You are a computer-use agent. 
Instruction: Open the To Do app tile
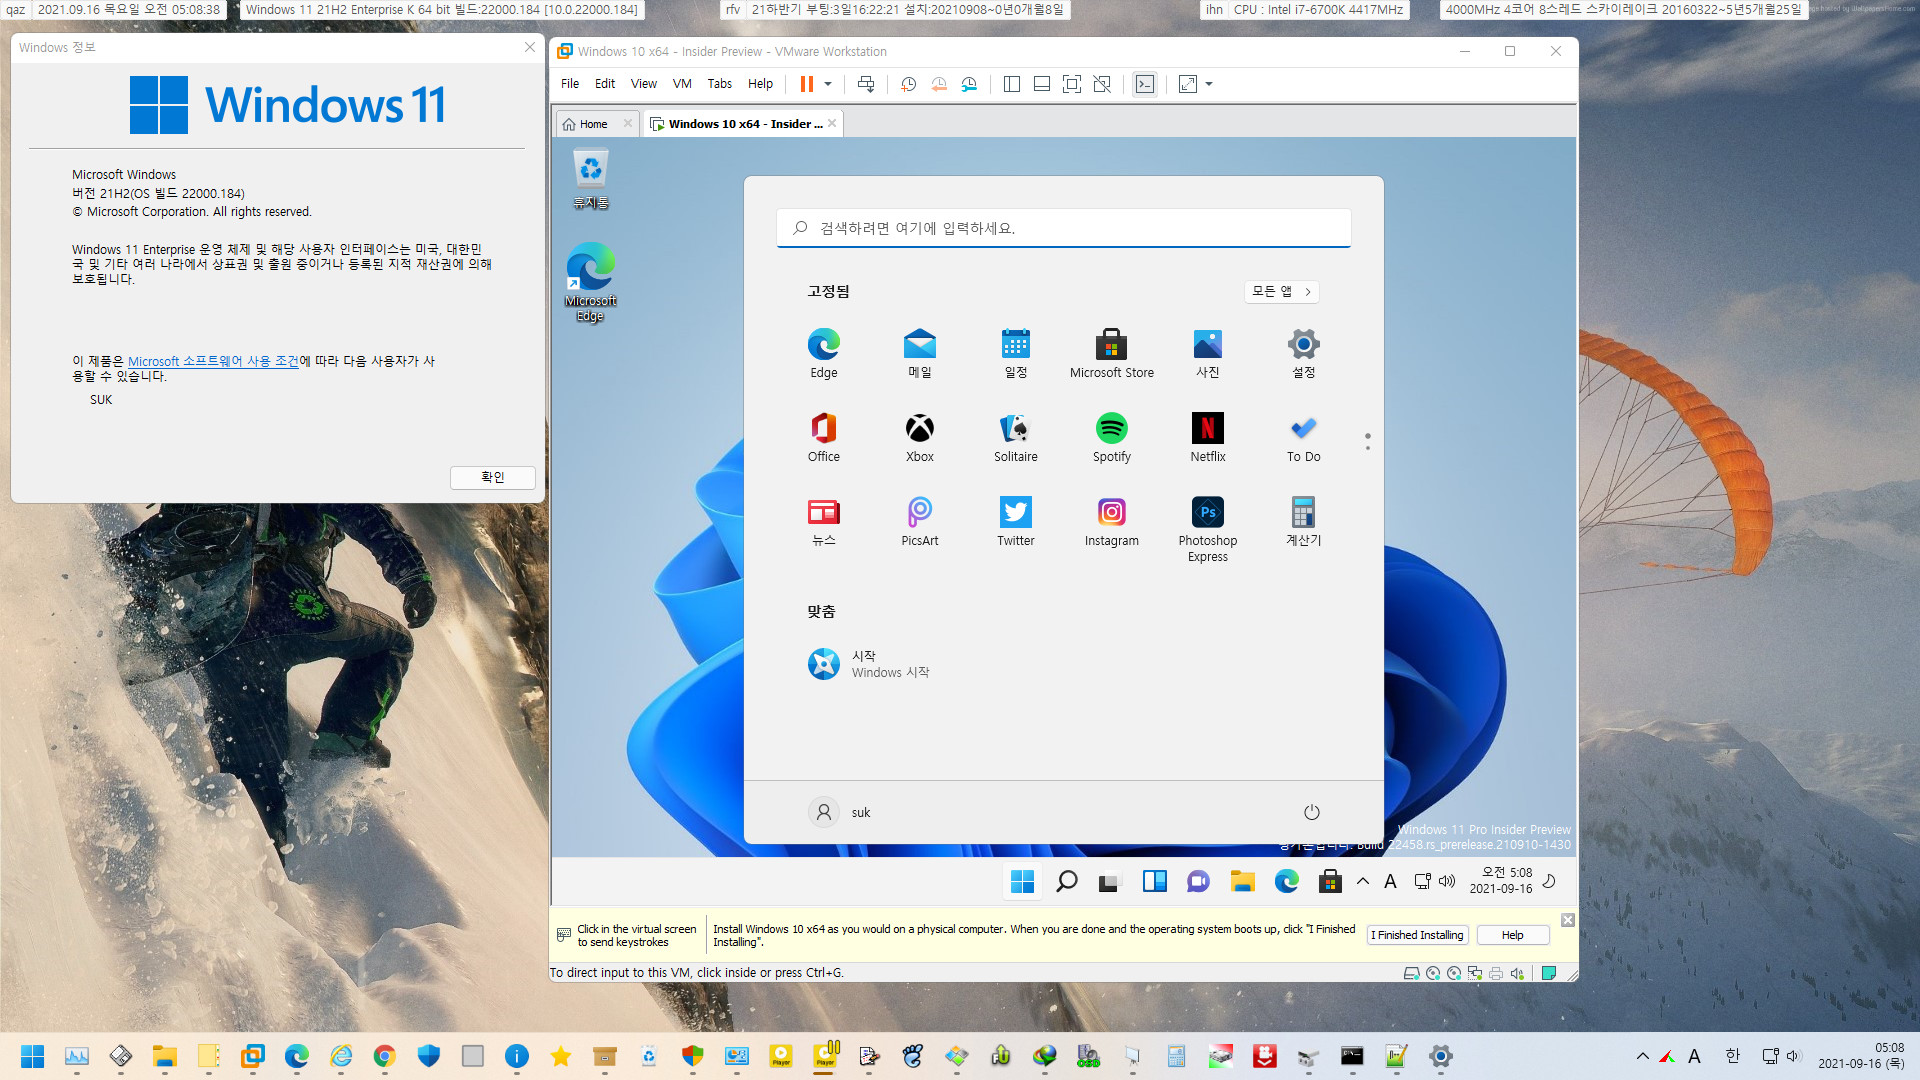(1304, 437)
